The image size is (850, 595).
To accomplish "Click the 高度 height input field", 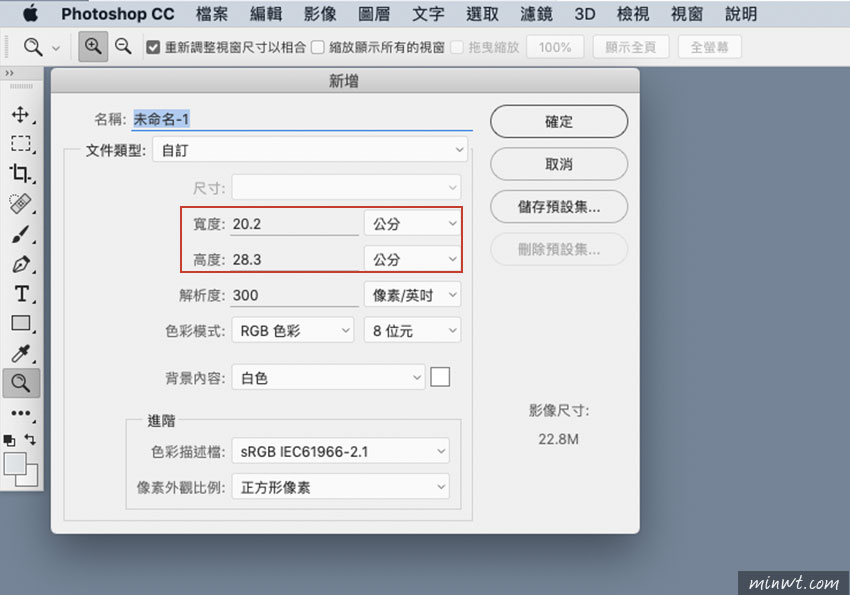I will [294, 260].
